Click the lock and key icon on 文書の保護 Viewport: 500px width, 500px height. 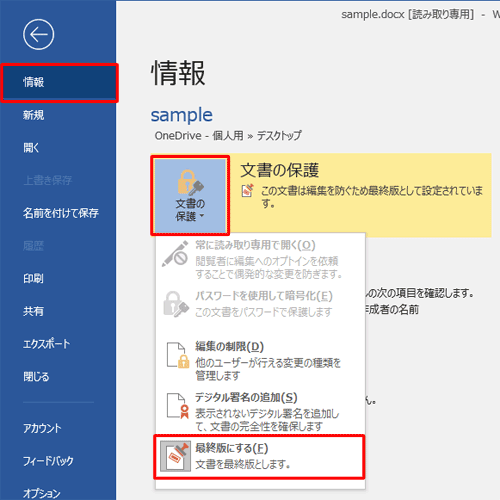(190, 183)
